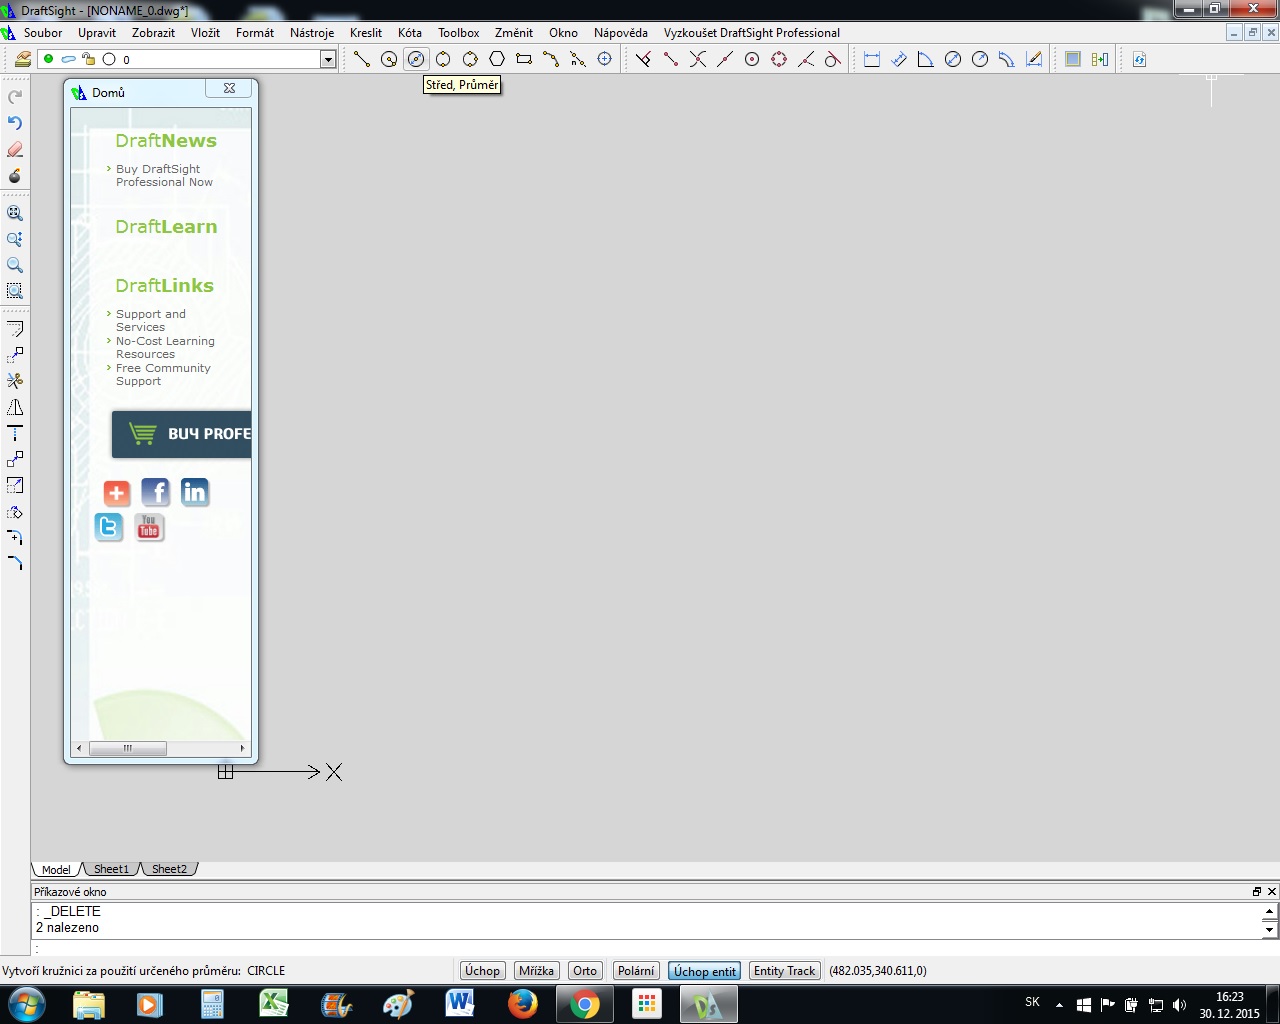
Task: Open Buy DraftSight Professional Now link
Action: [x=164, y=176]
